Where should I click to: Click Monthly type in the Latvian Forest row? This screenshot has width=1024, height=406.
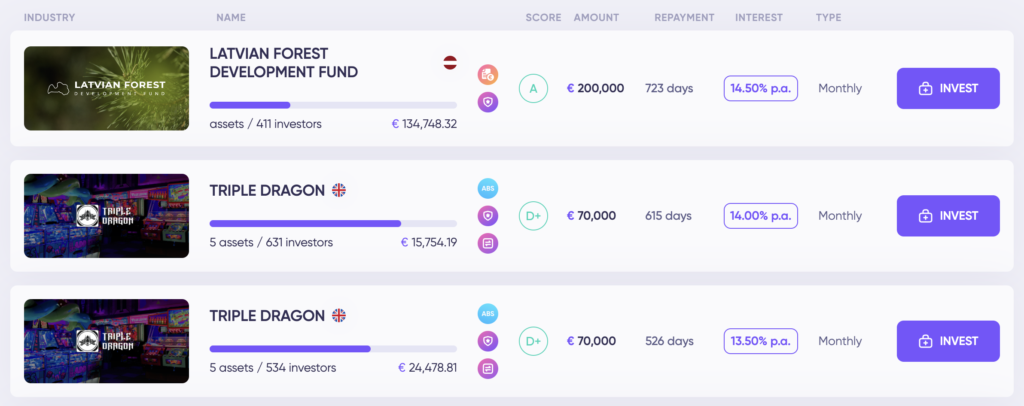(840, 88)
